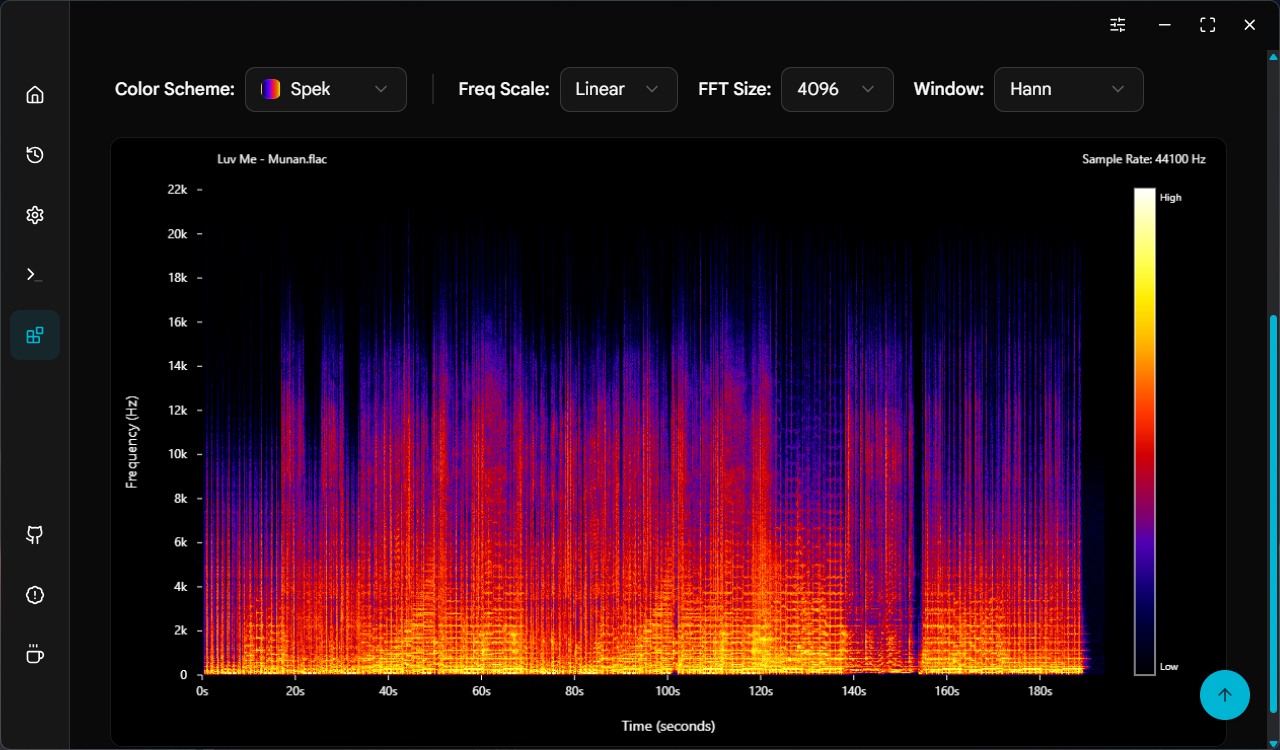The width and height of the screenshot is (1280, 750).
Task: Open the sliders options icon in title bar
Action: tap(1118, 25)
